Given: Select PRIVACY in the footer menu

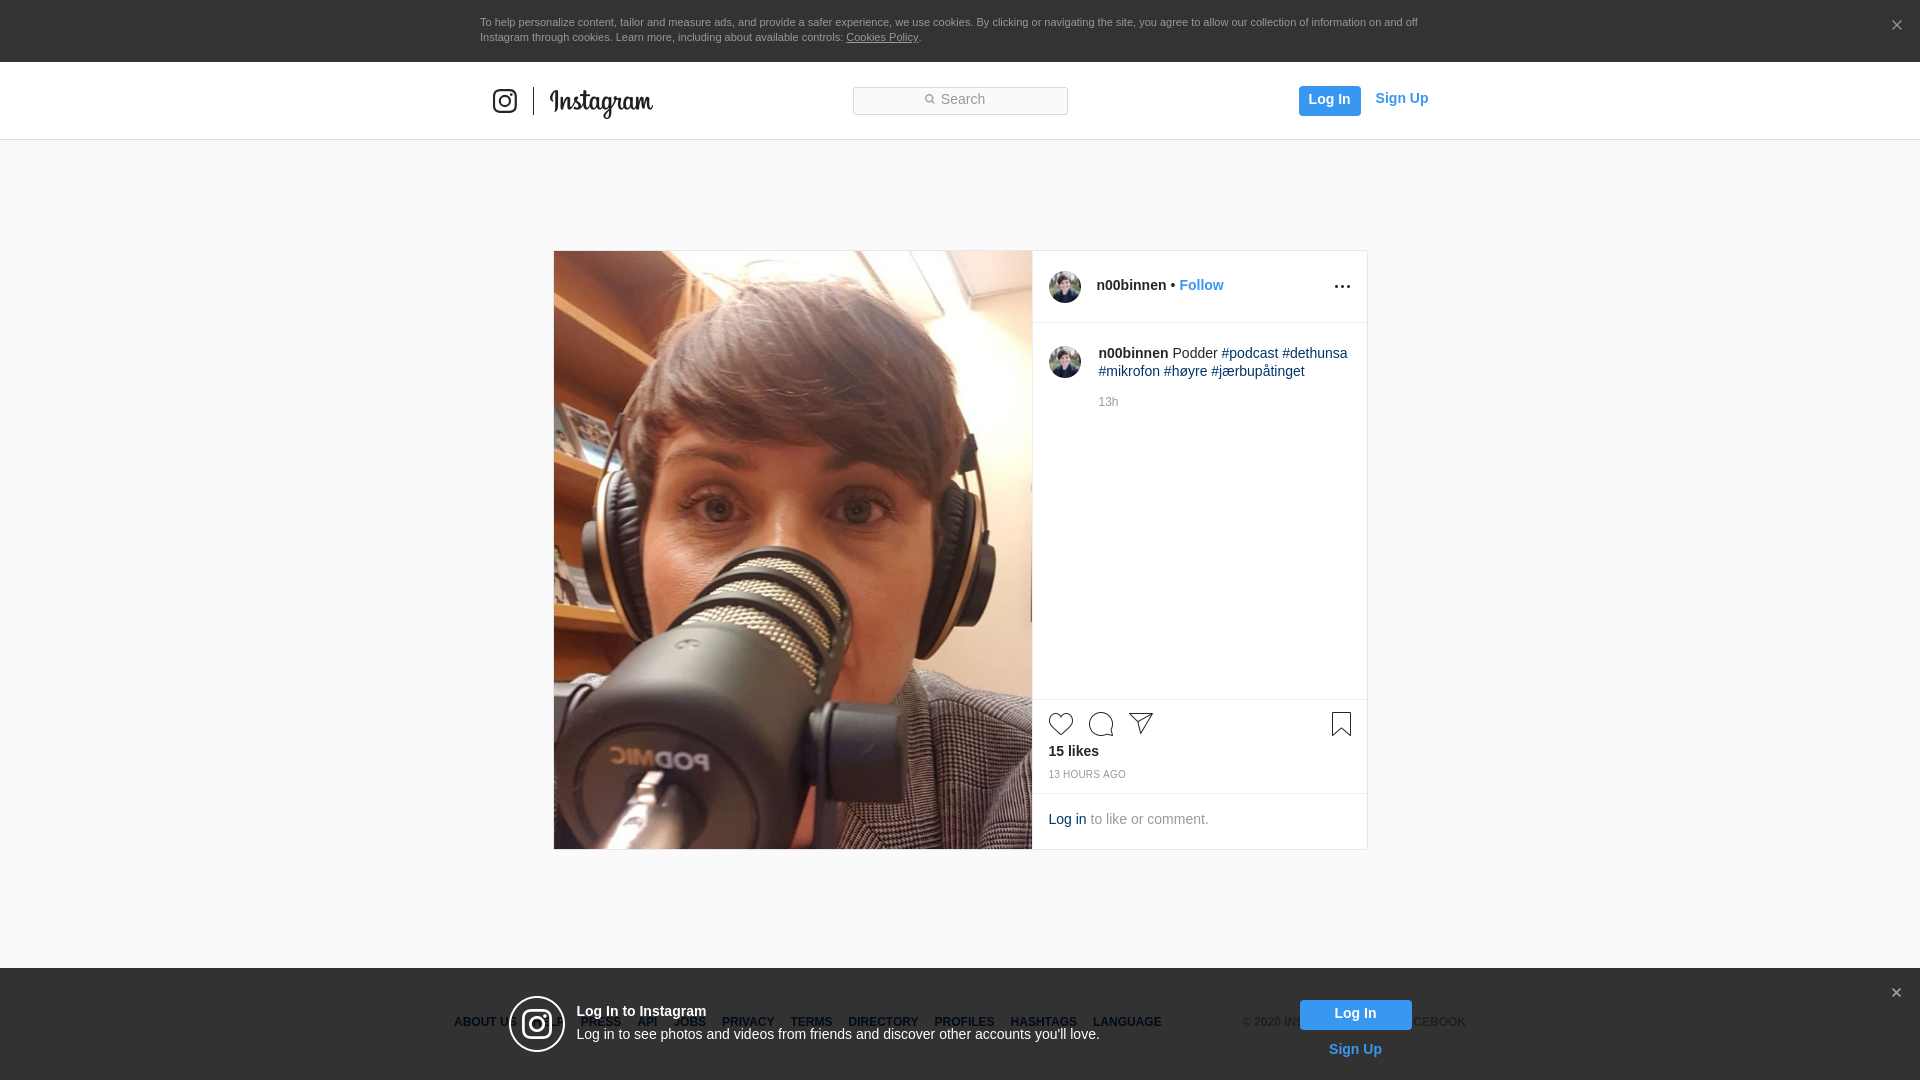Looking at the screenshot, I should [747, 1022].
